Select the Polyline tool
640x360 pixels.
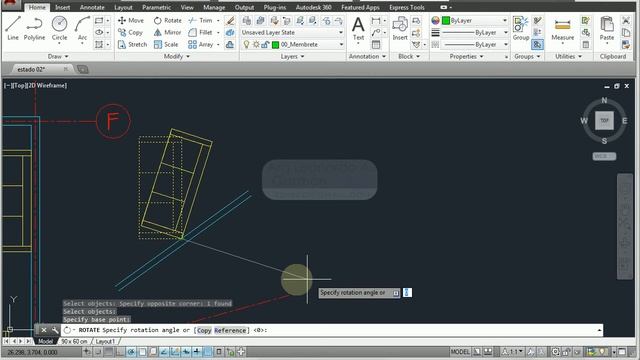click(34, 28)
